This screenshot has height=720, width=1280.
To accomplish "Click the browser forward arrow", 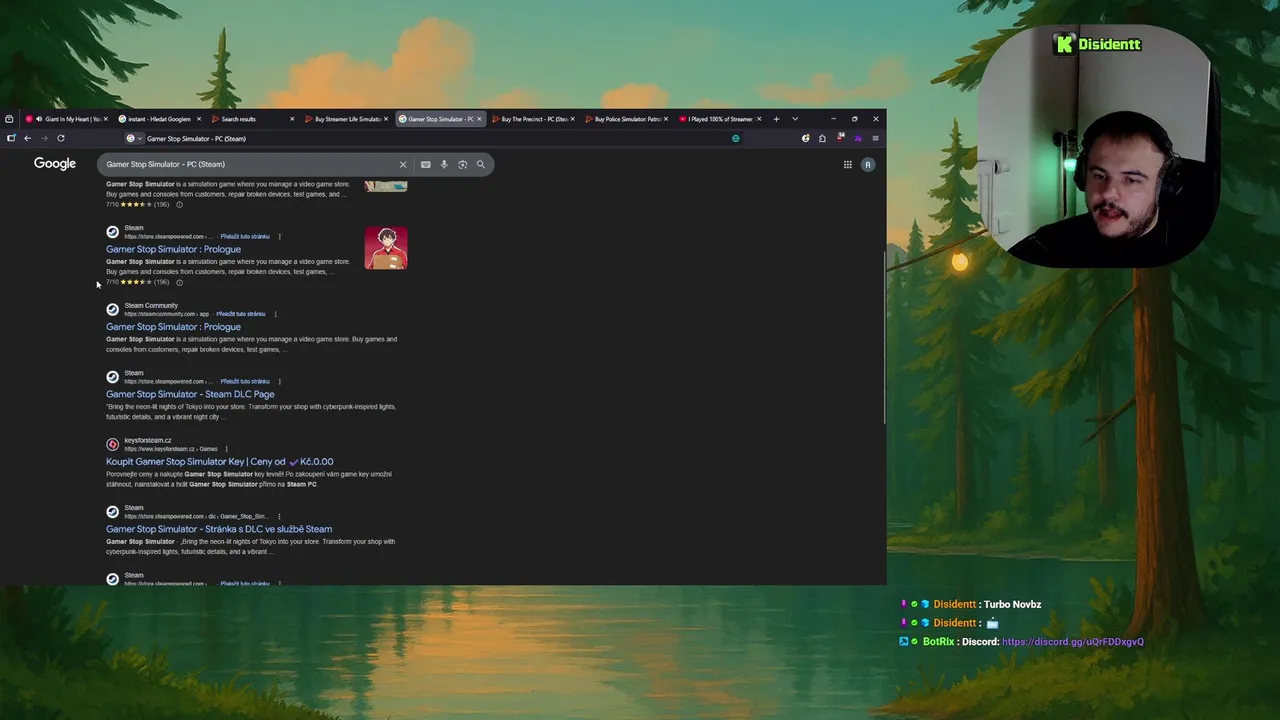I will click(x=44, y=138).
